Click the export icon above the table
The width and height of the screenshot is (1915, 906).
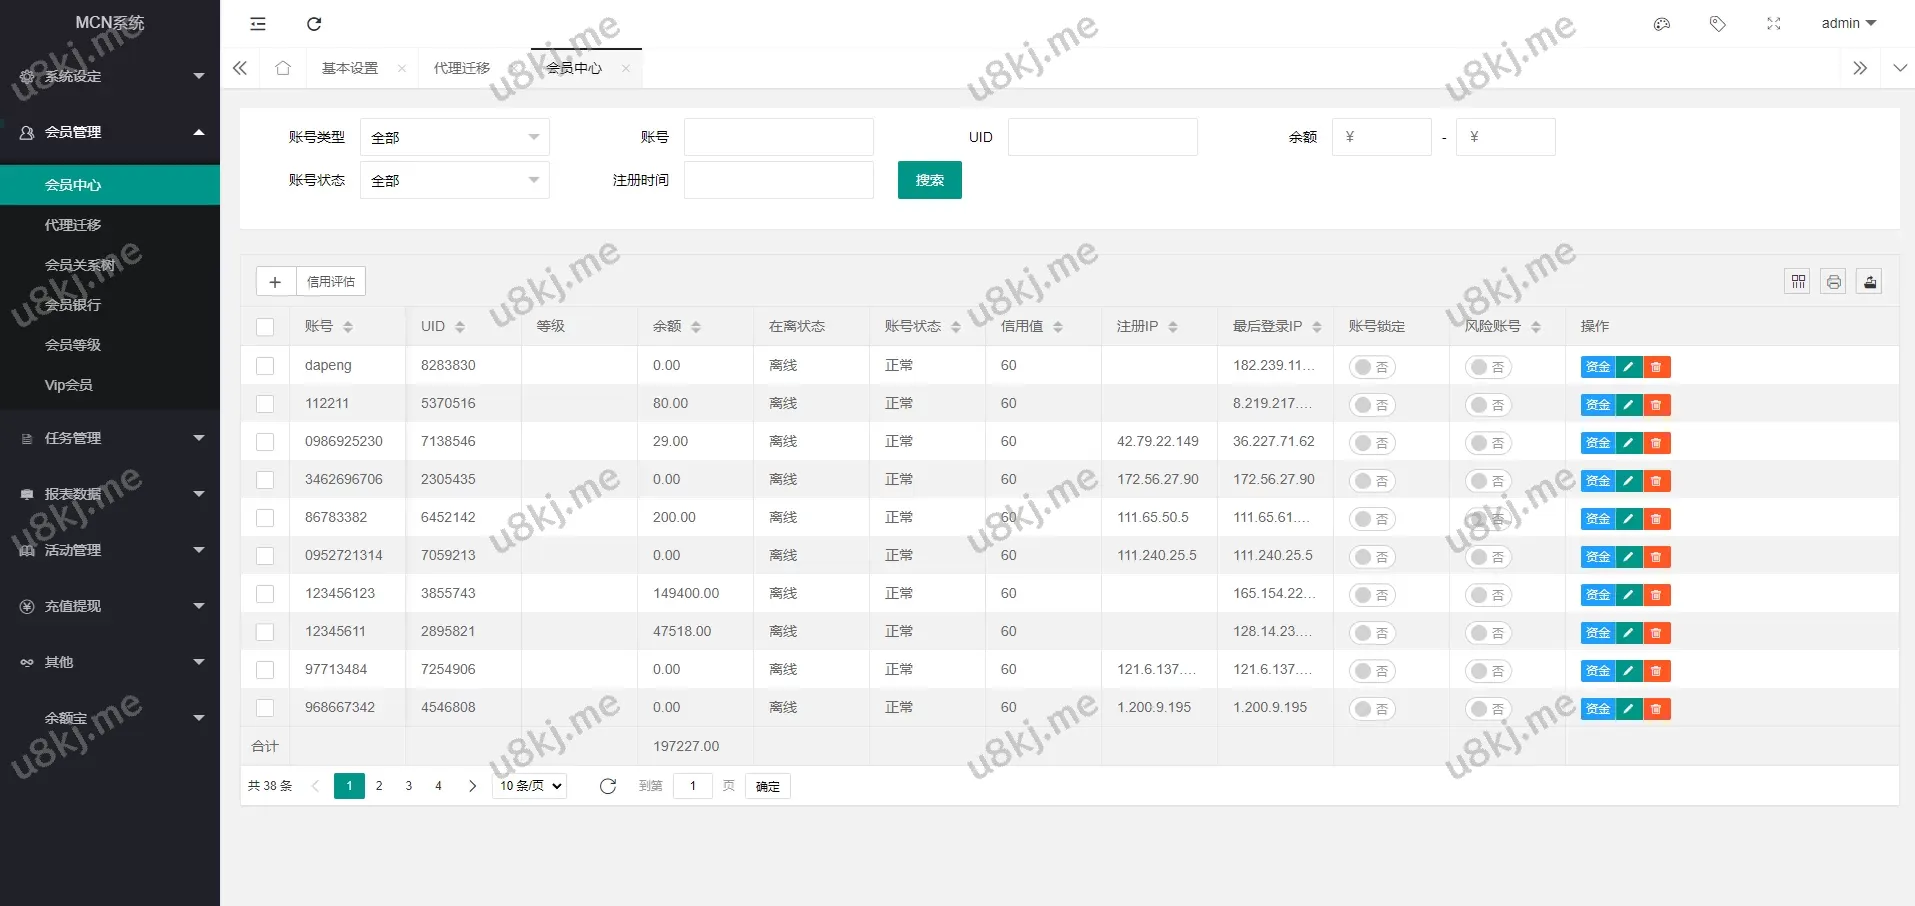coord(1870,282)
